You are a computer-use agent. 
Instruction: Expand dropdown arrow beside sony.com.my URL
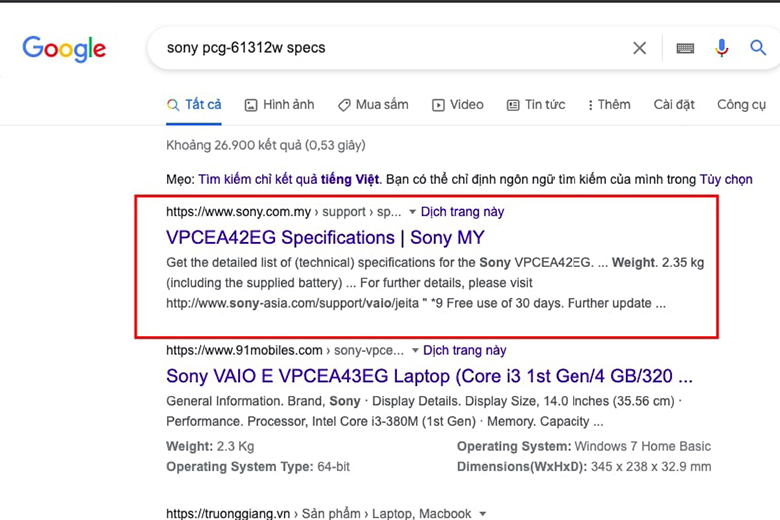pos(412,212)
